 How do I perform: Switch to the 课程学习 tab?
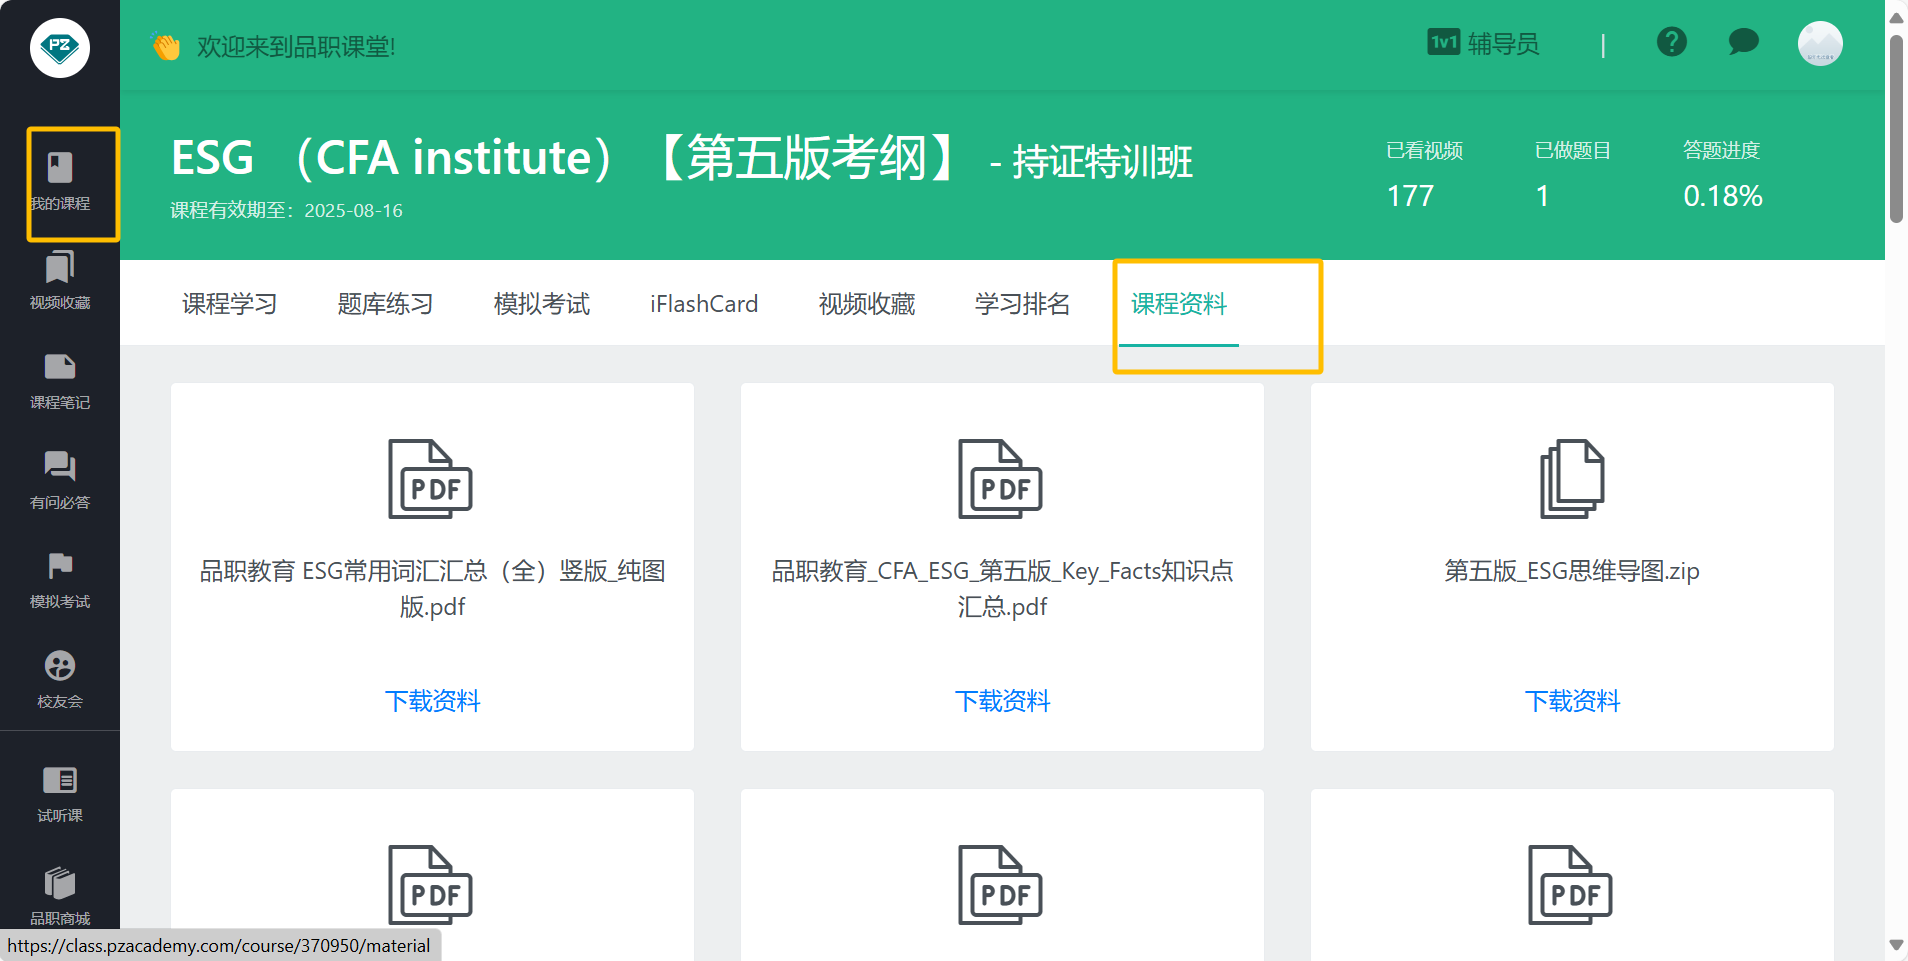pyautogui.click(x=230, y=304)
